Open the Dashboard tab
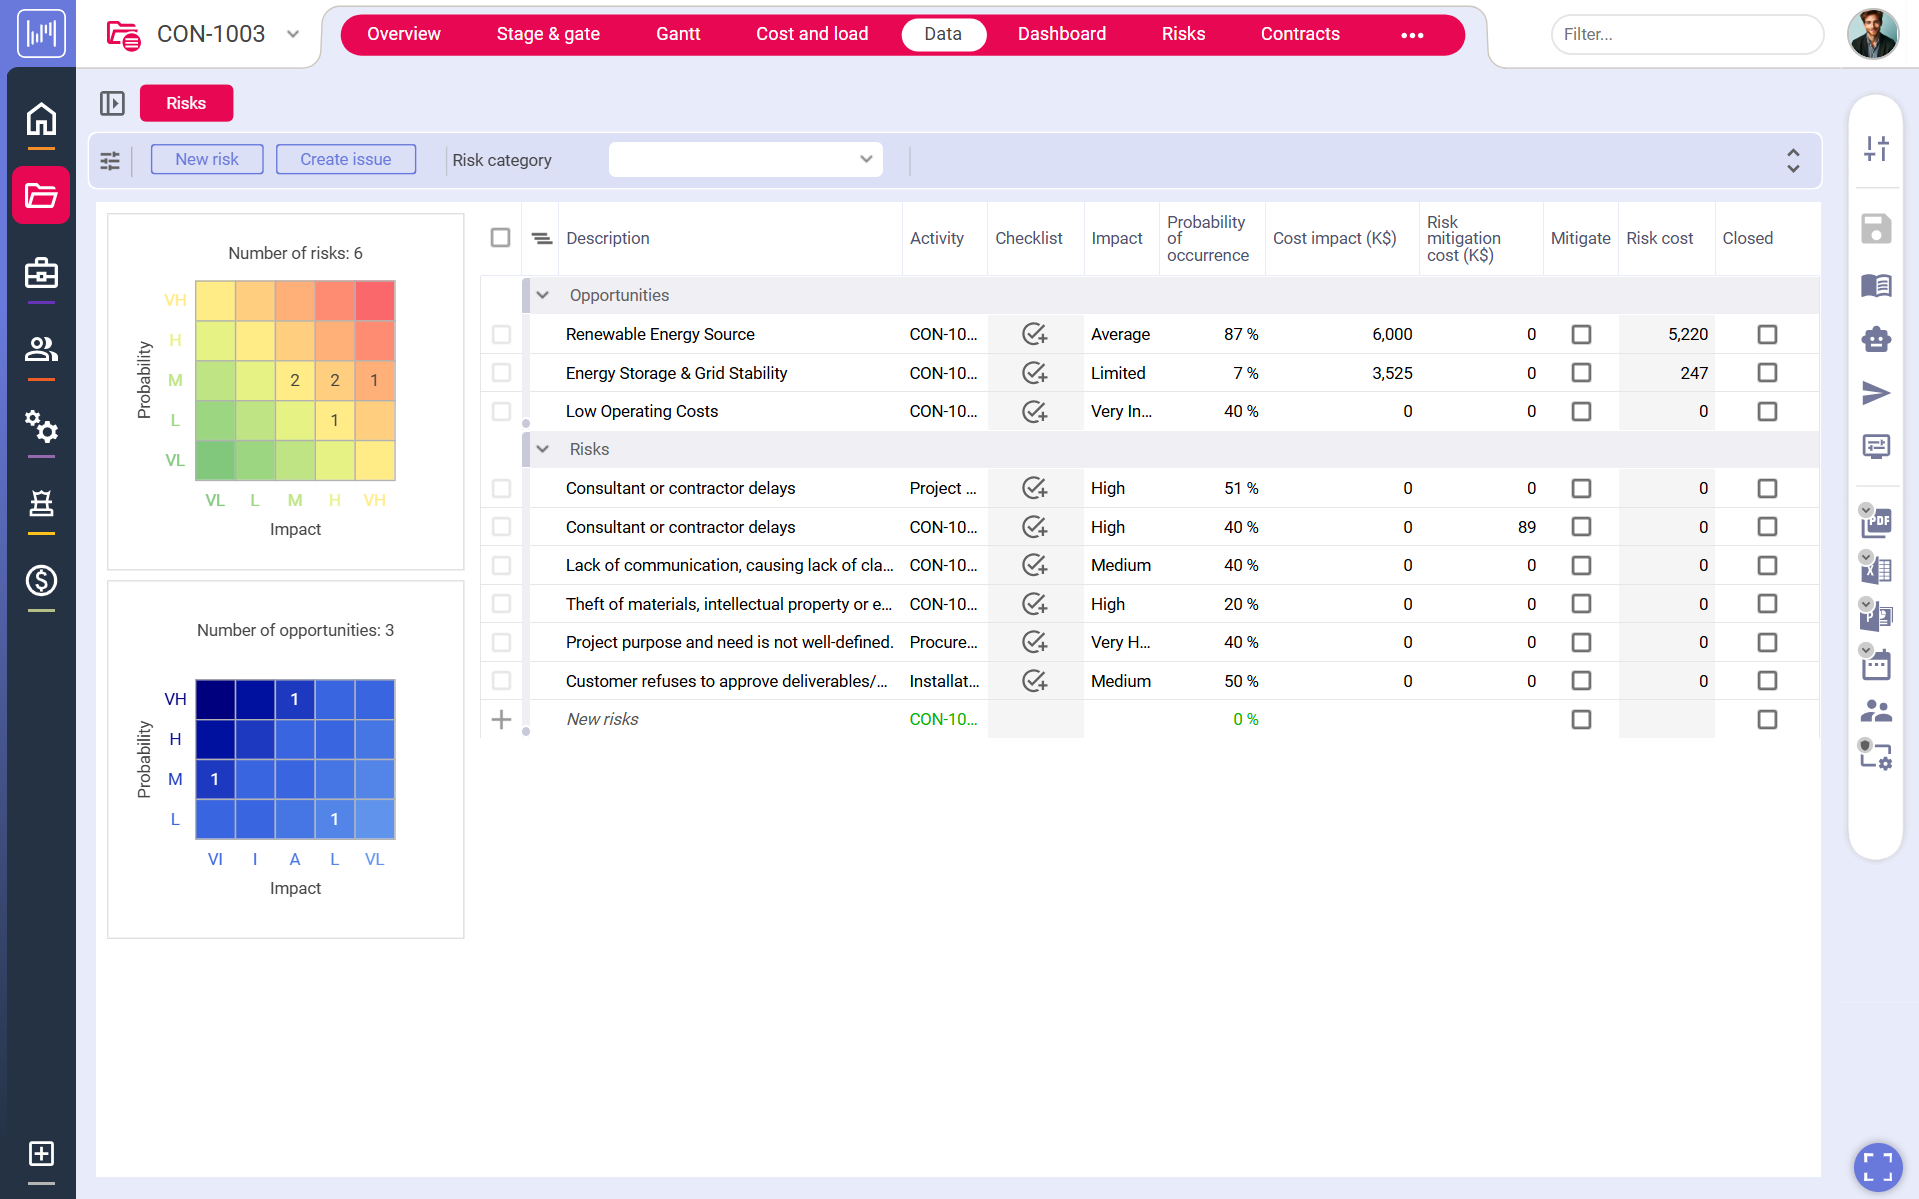 [1061, 34]
